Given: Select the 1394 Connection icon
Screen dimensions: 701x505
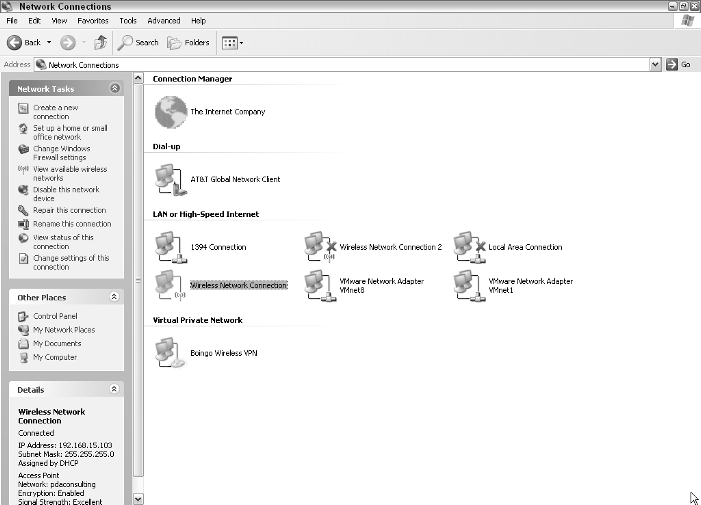Looking at the screenshot, I should 171,247.
